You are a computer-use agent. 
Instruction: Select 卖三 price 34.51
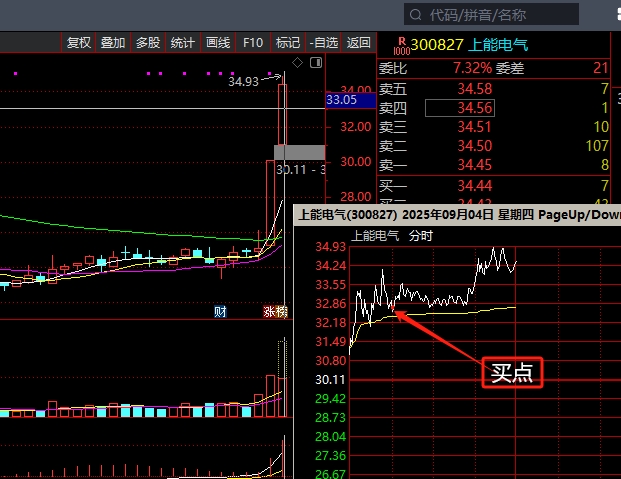point(474,127)
